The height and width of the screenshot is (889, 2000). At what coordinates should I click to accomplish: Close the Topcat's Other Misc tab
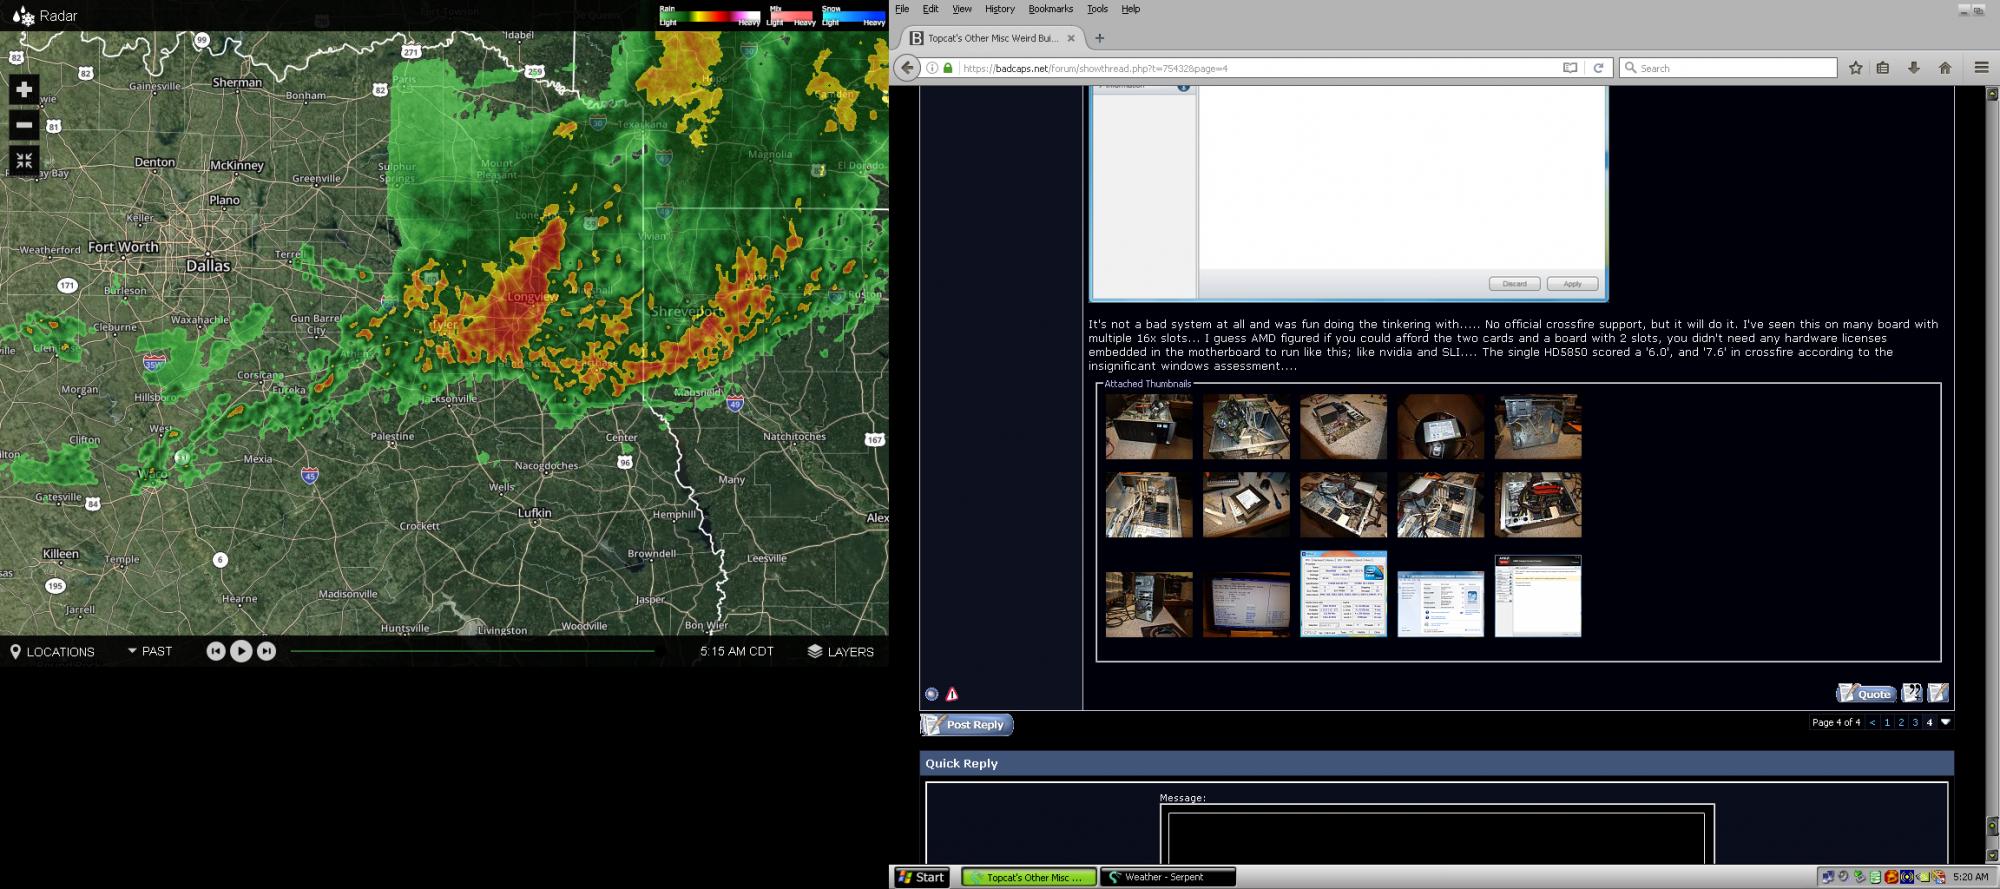click(x=1071, y=38)
